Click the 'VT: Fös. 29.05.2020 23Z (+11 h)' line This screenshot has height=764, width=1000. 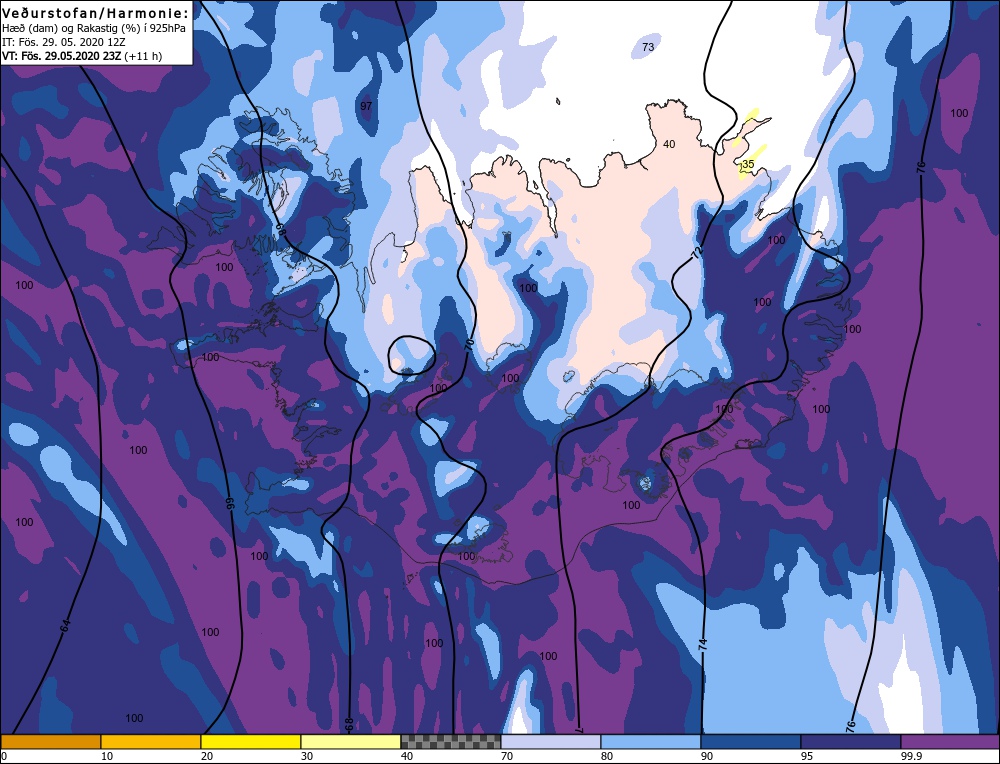[x=82, y=56]
